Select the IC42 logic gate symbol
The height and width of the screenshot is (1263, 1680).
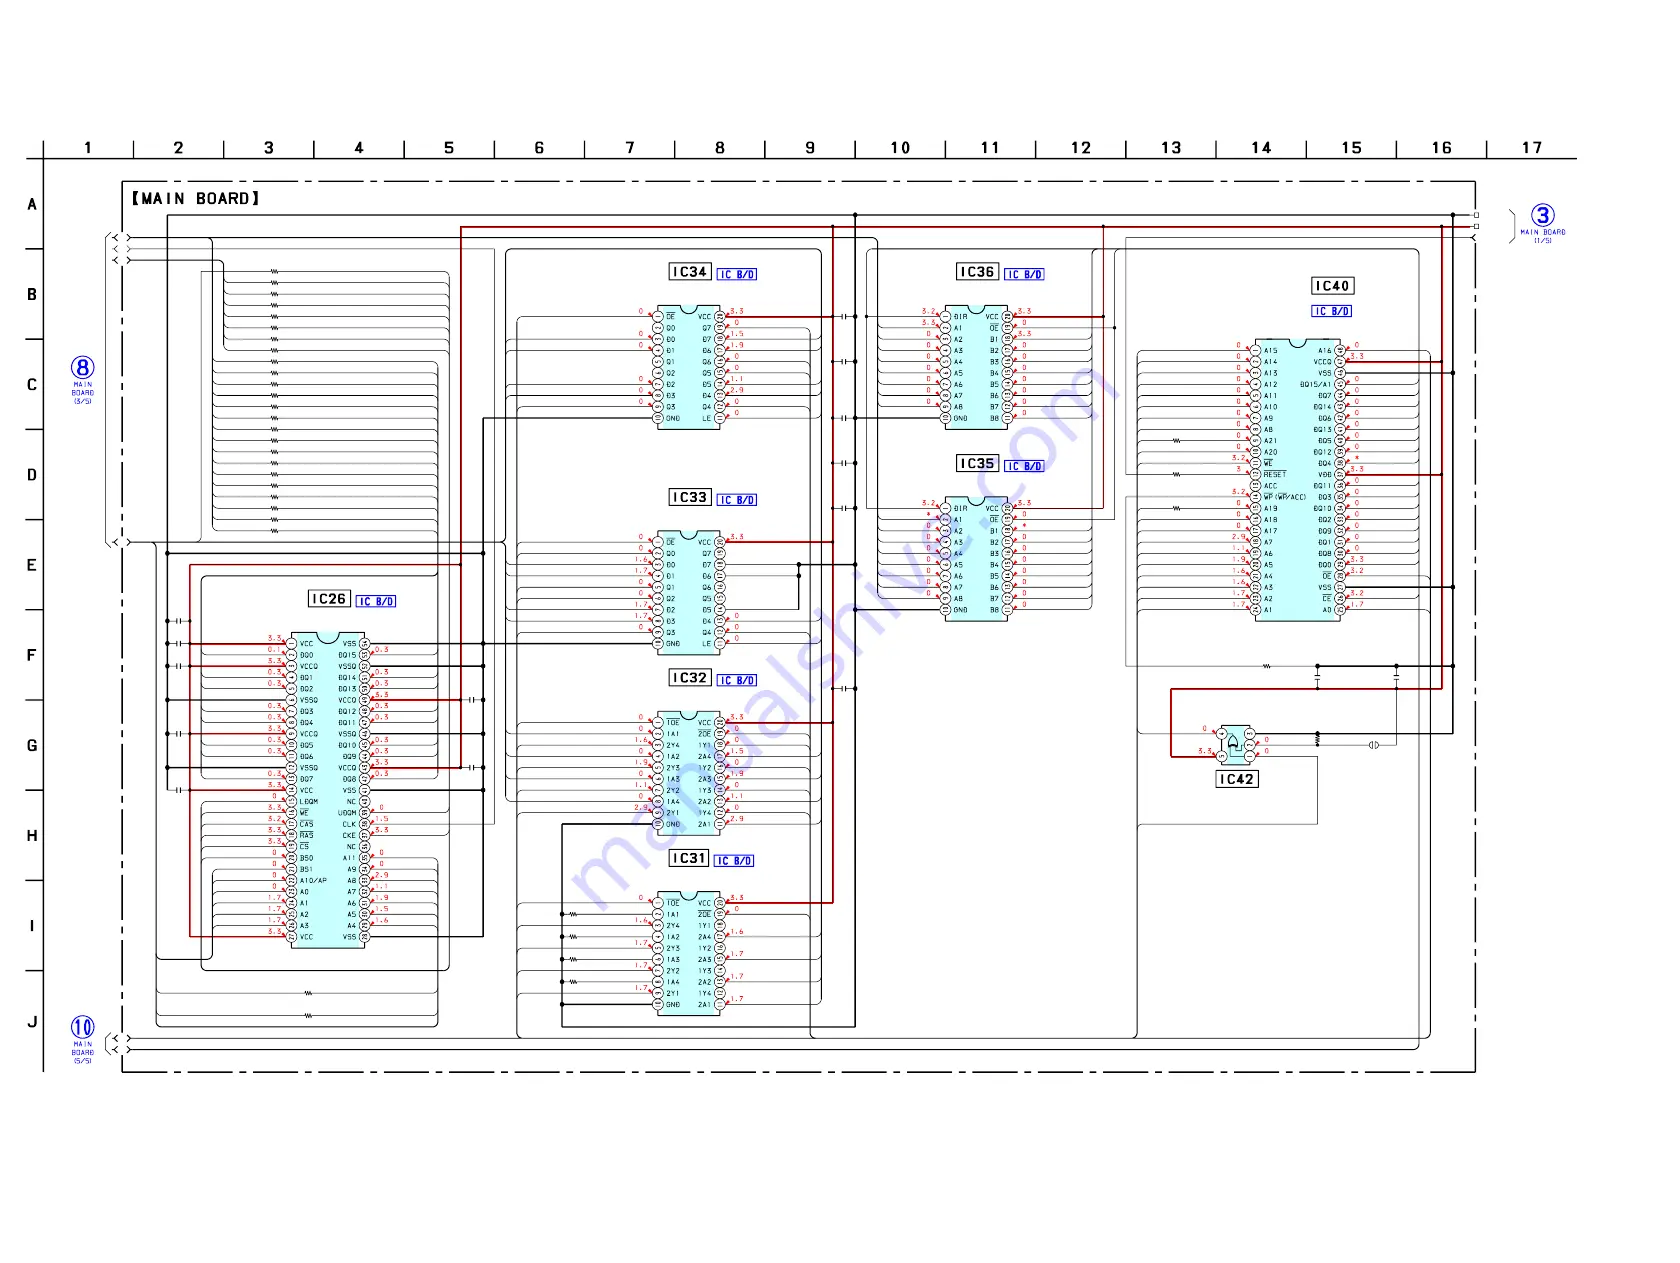(x=1234, y=745)
